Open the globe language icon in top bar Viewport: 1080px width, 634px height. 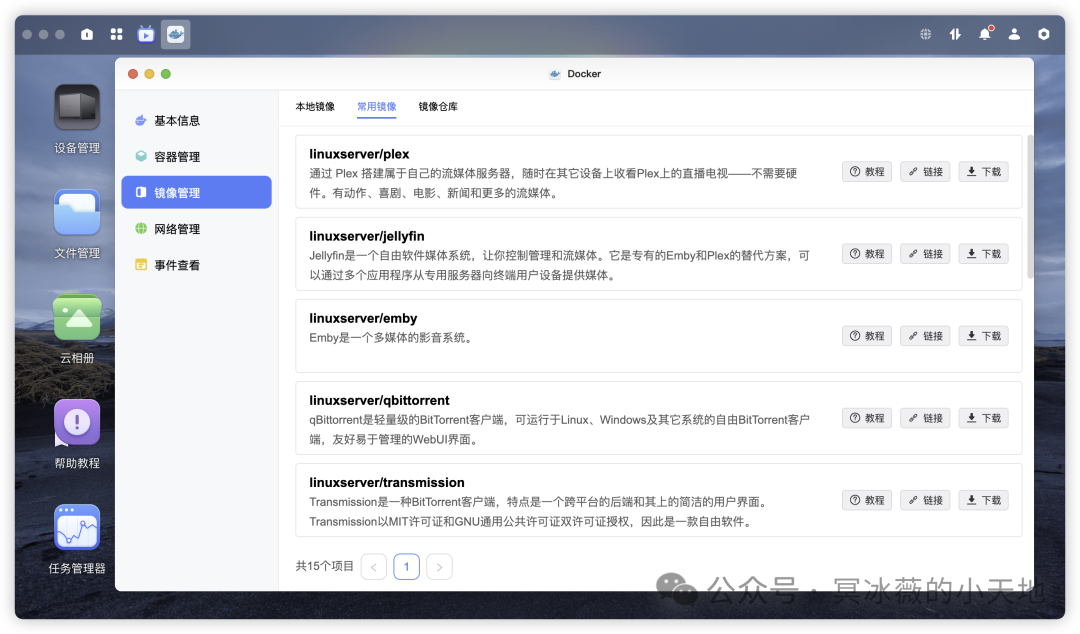tap(926, 34)
